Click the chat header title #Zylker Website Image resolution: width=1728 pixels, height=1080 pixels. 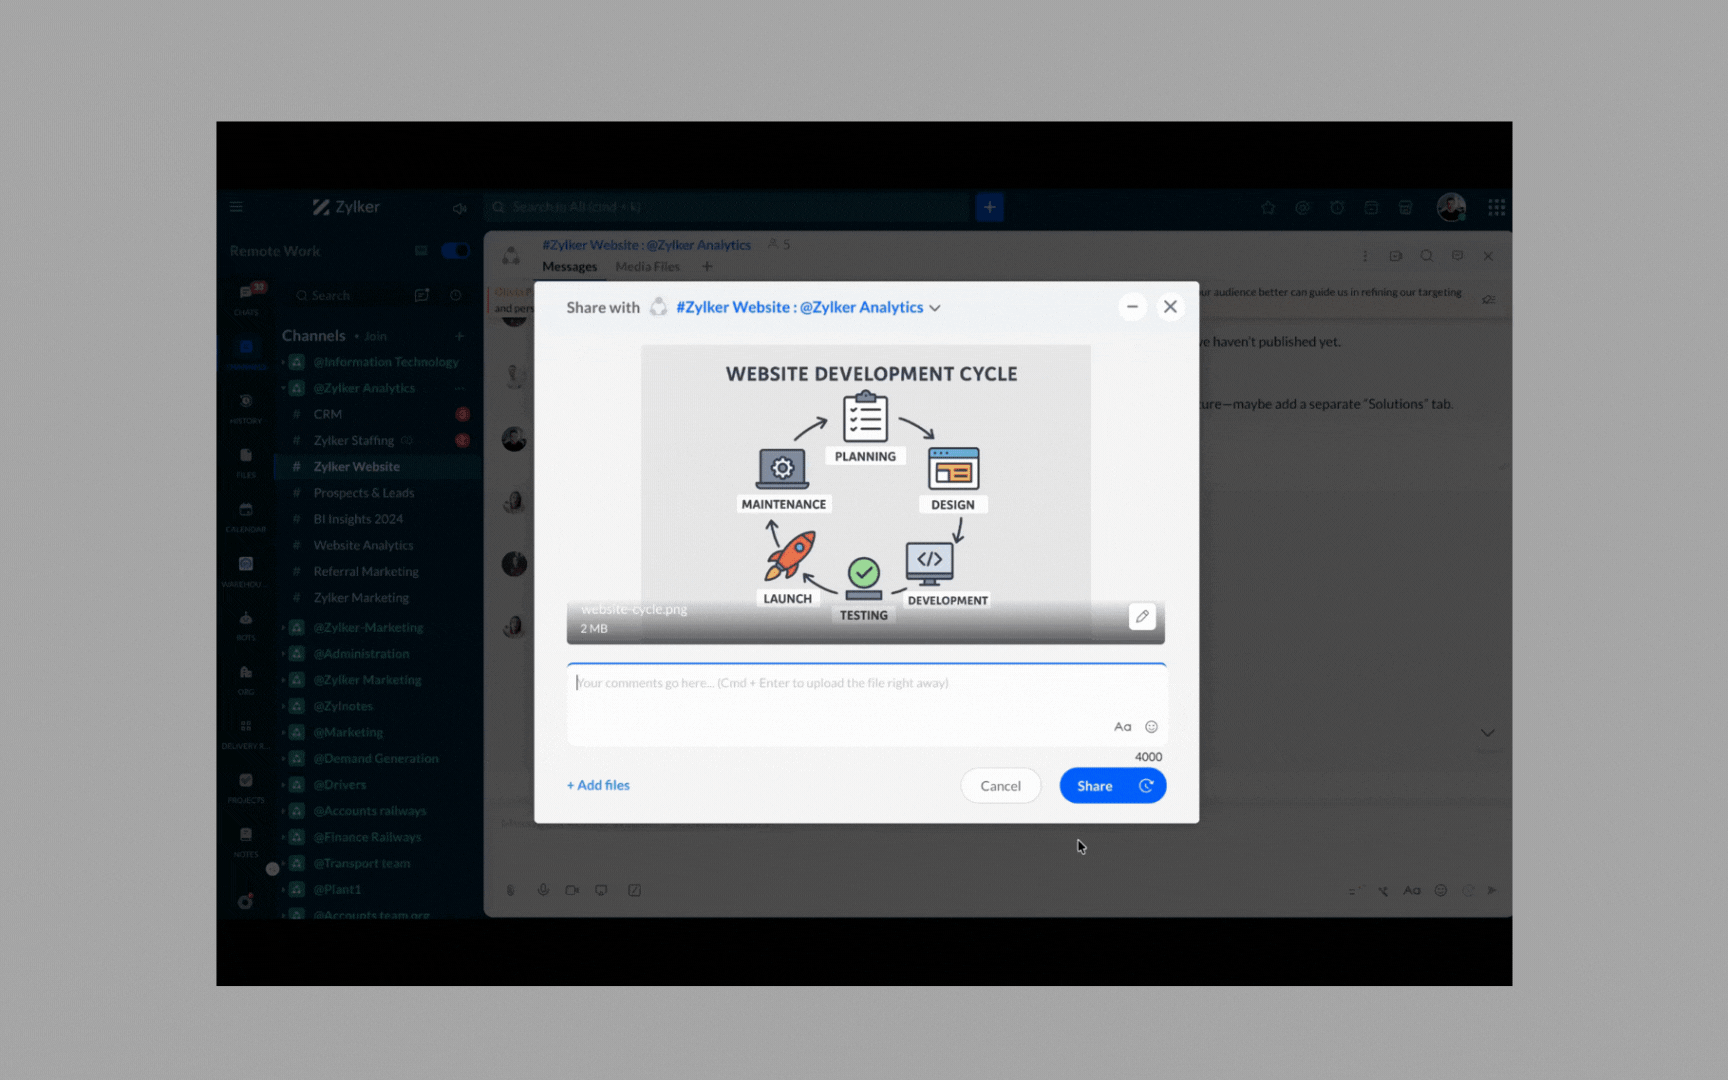(646, 245)
